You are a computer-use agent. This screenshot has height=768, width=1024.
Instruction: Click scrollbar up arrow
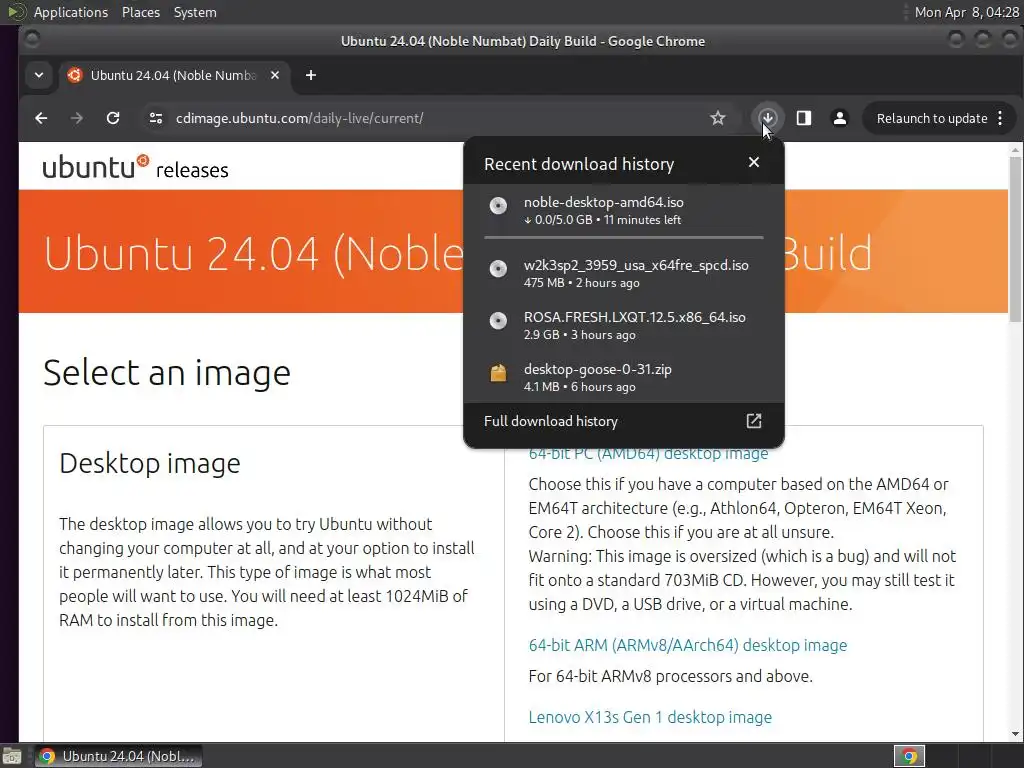click(x=1015, y=150)
